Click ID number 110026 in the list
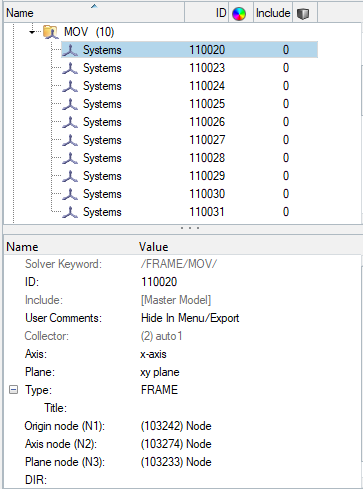Image resolution: width=363 pixels, height=489 pixels. pos(207,122)
